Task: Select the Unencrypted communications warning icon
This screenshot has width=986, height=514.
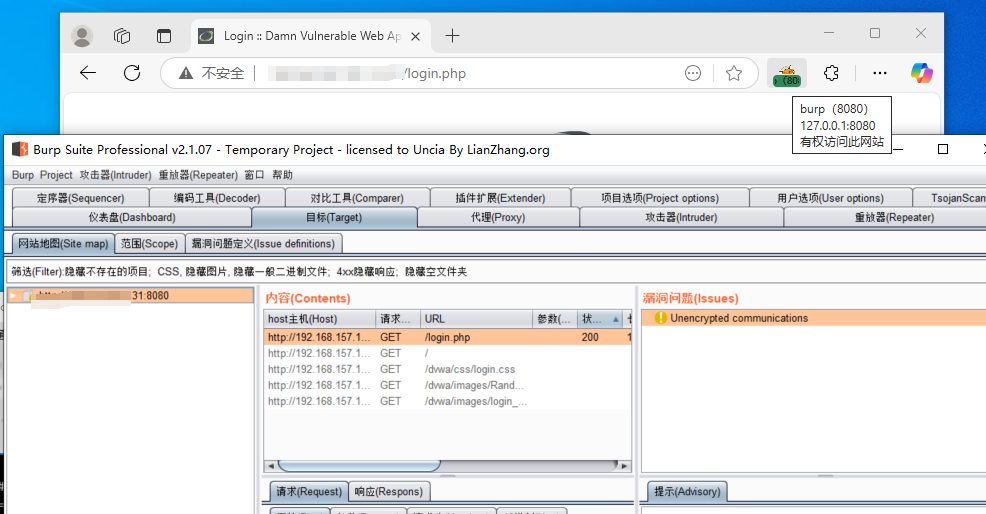Action: (660, 318)
